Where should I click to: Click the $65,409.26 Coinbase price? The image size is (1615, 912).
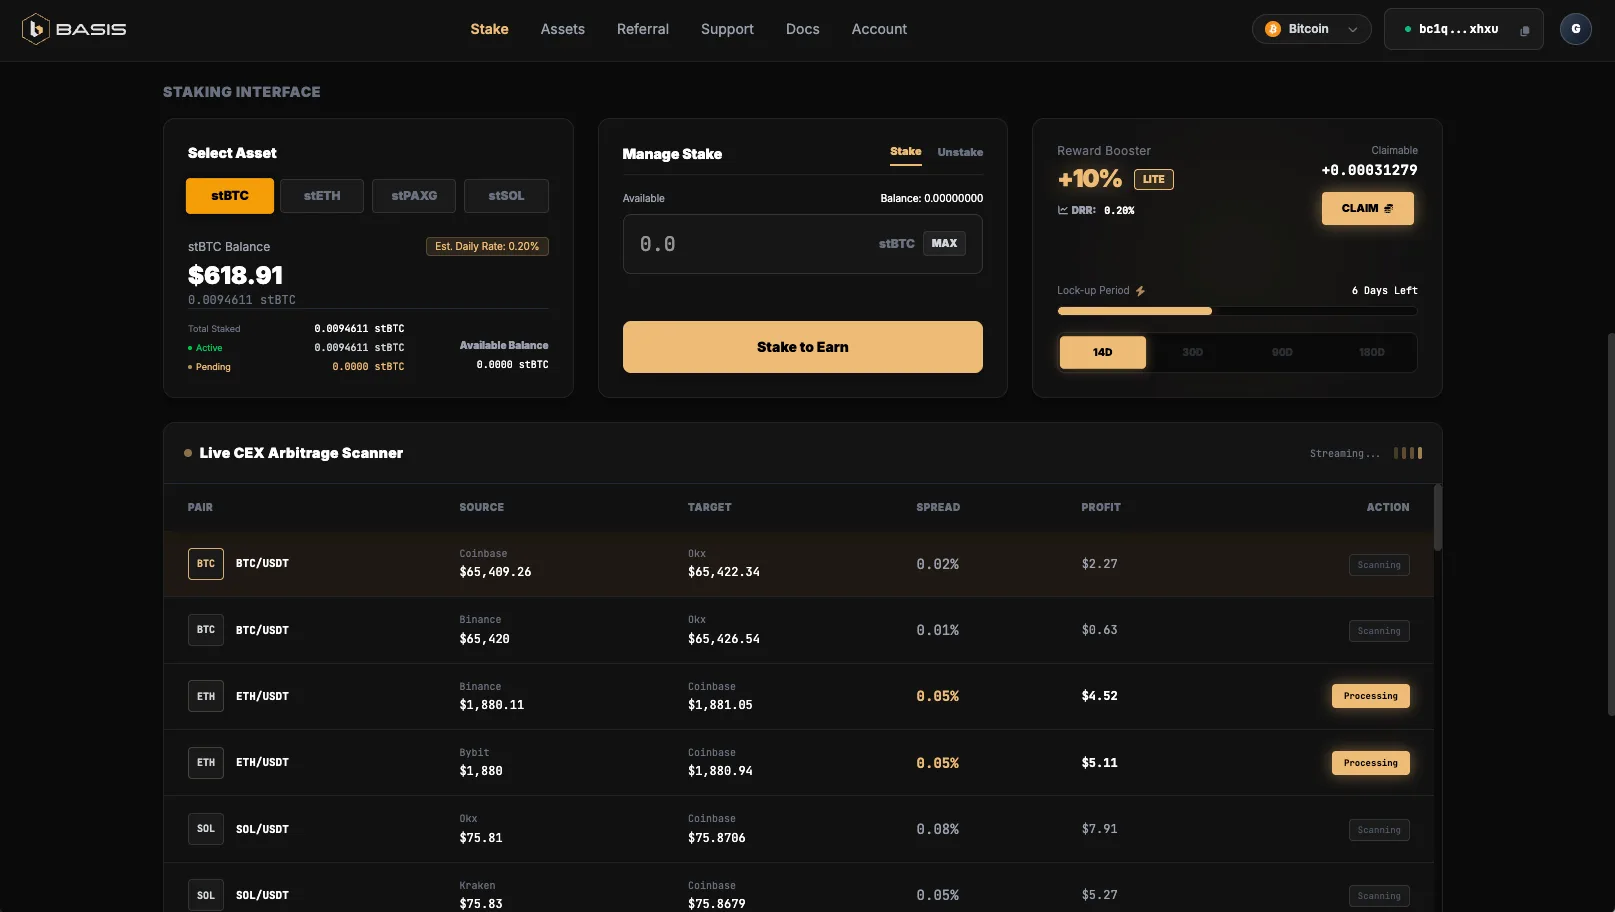(495, 572)
